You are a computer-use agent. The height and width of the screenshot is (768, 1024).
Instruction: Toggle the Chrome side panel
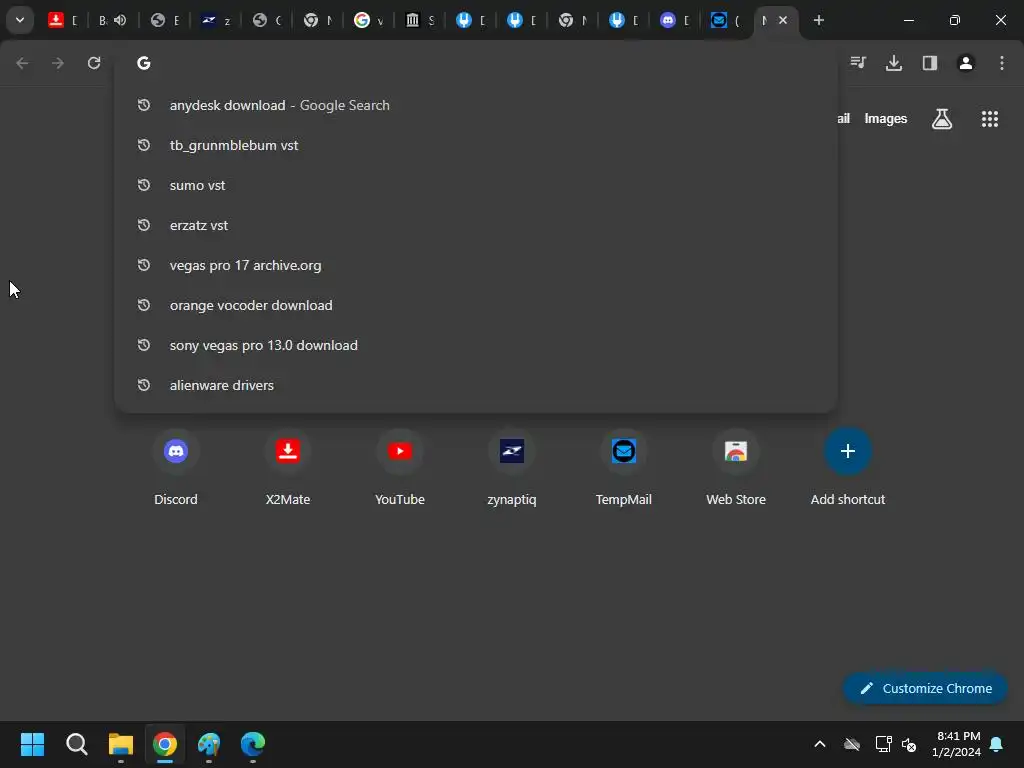pos(930,63)
